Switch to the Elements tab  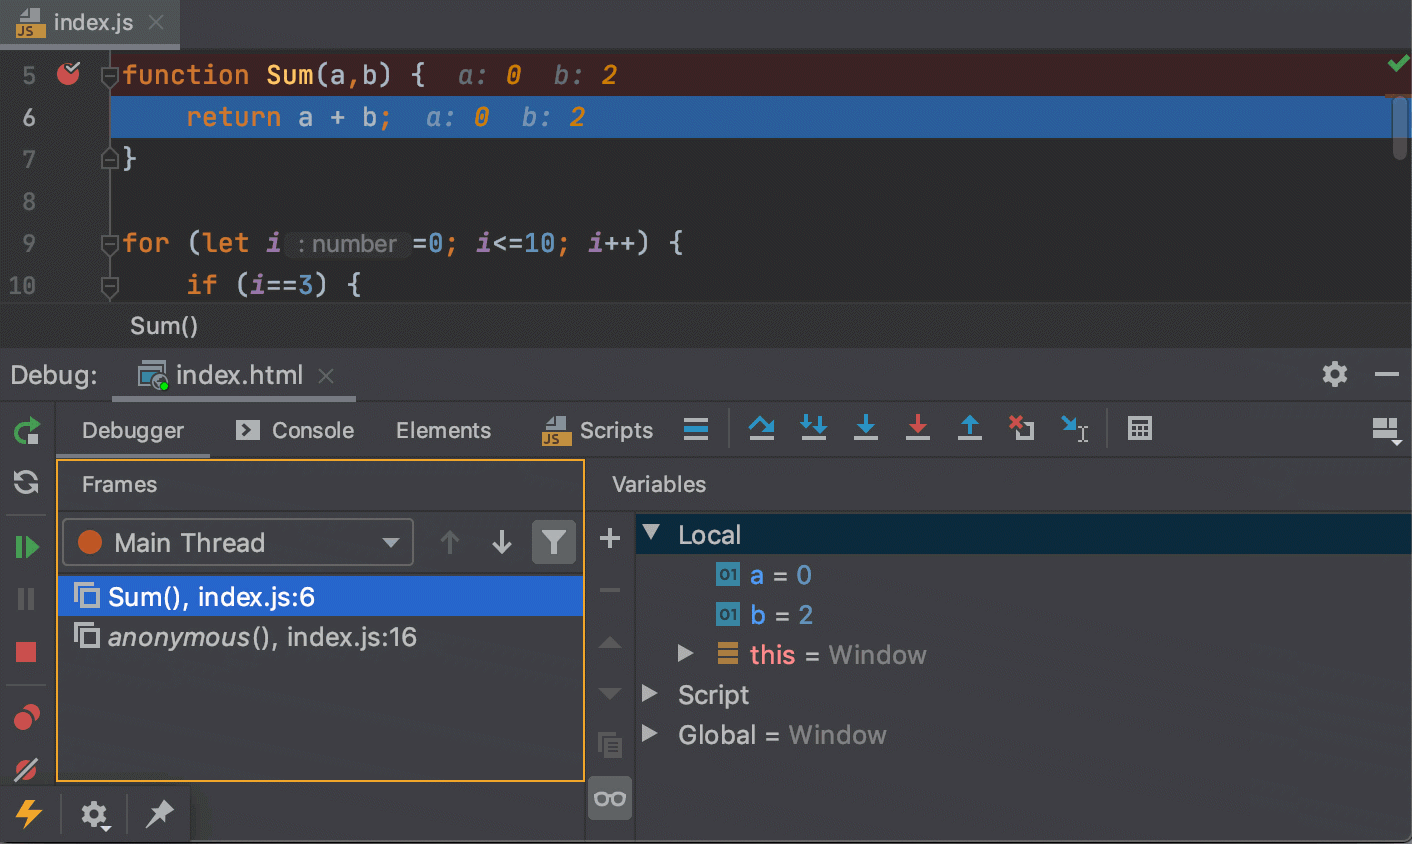click(443, 431)
